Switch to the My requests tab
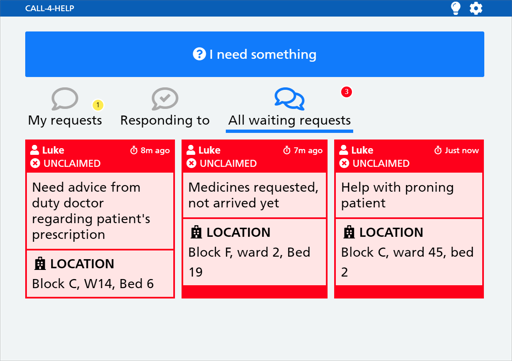Viewport: 512px width, 361px height. [65, 109]
